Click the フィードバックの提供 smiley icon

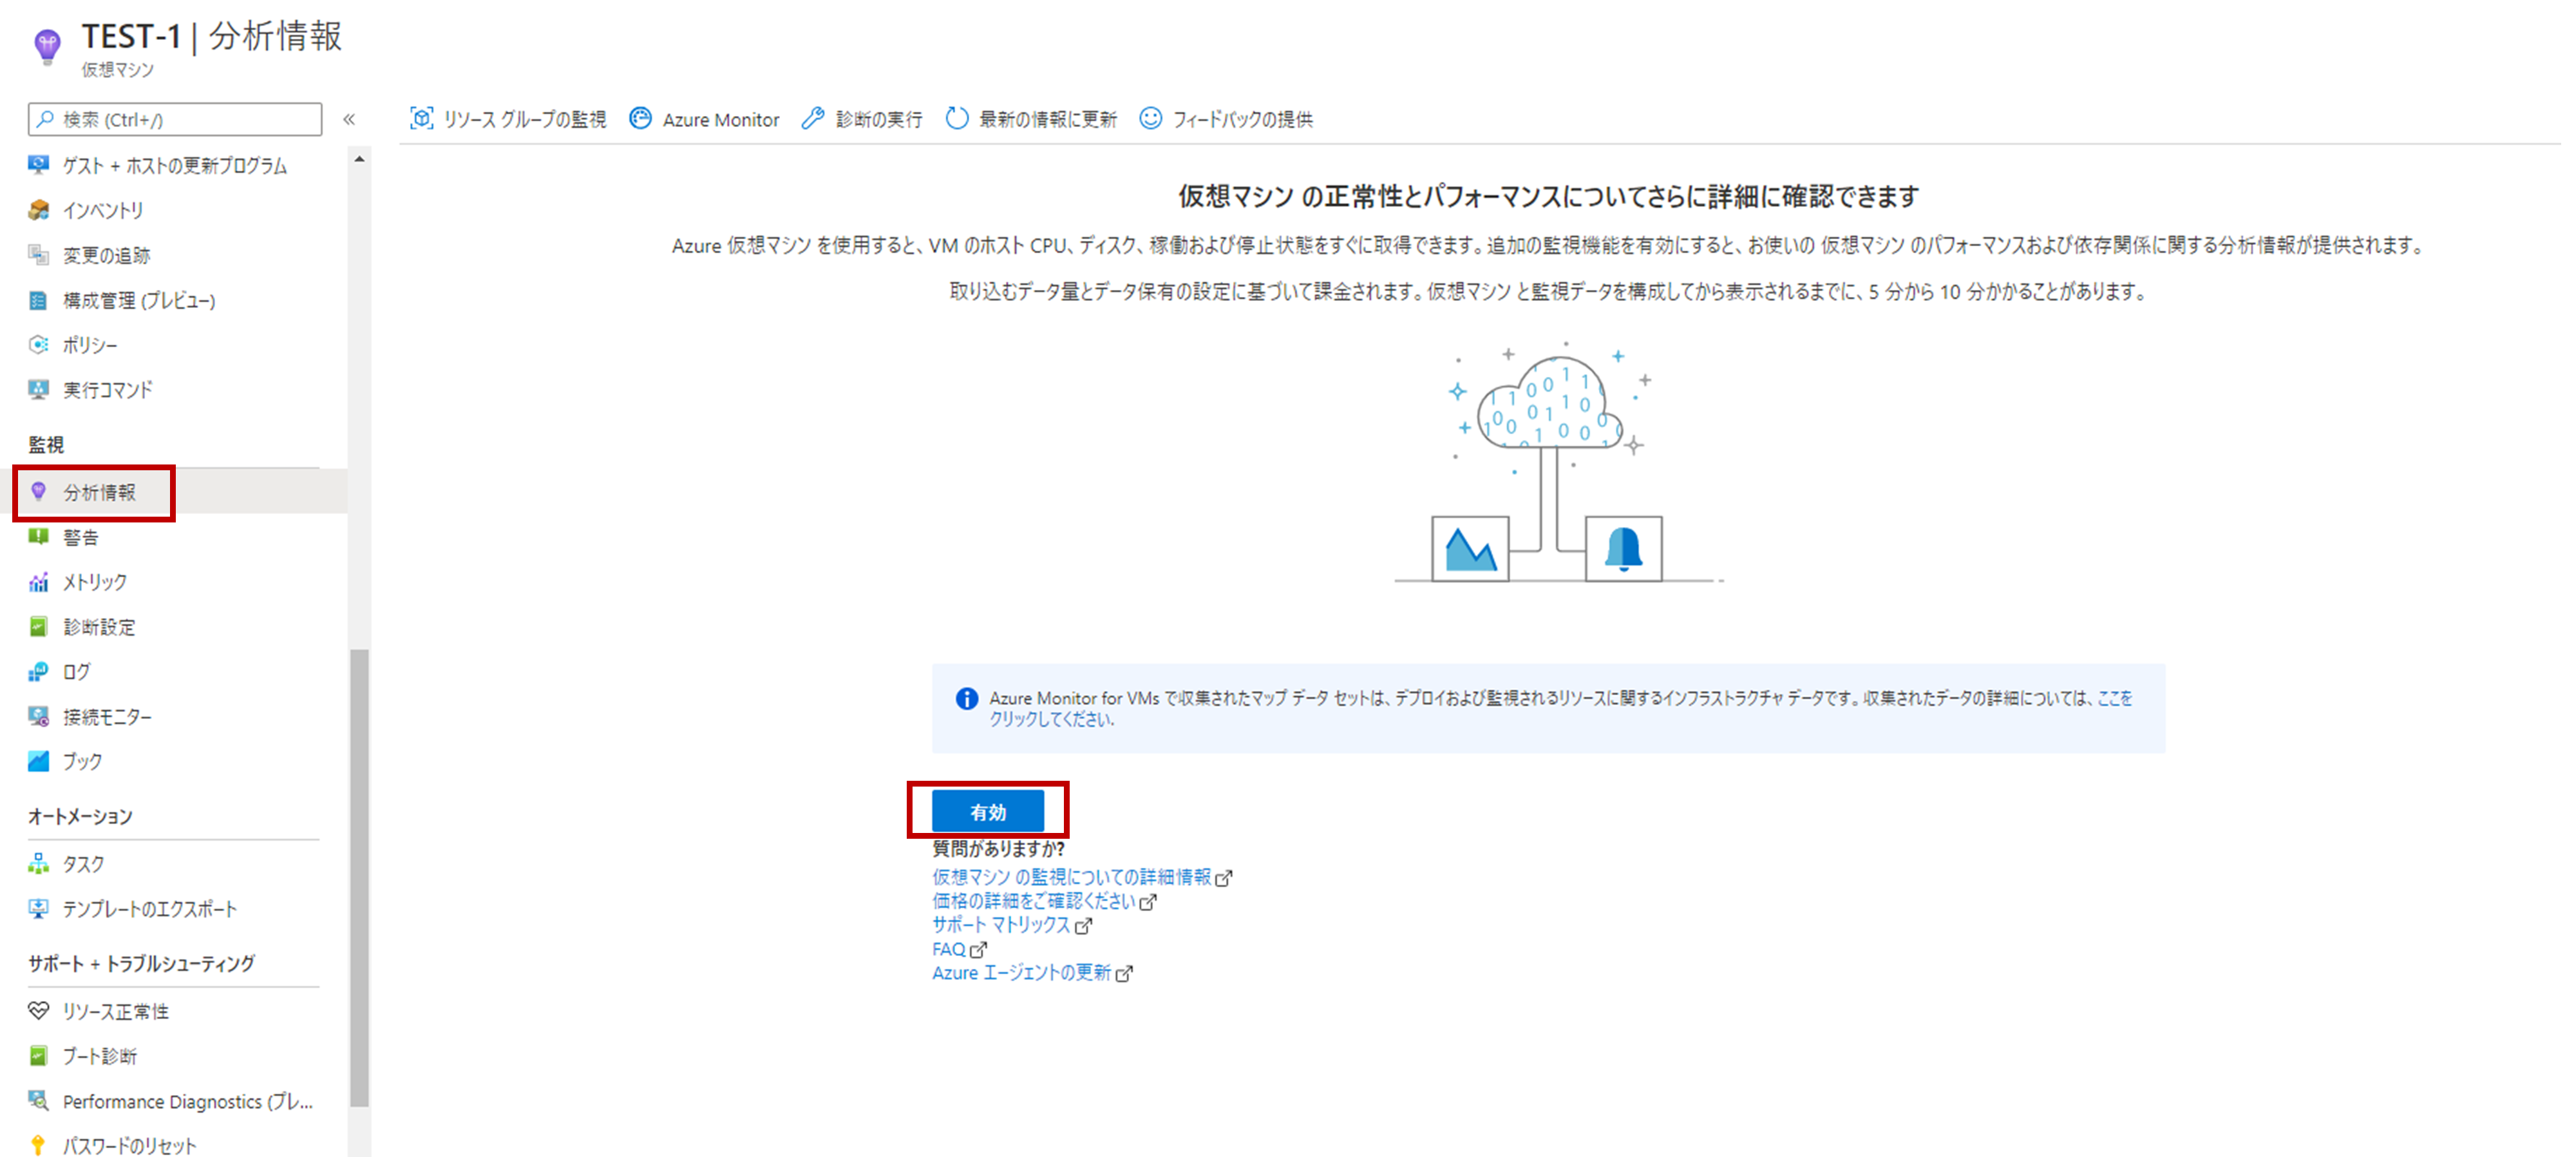1151,119
